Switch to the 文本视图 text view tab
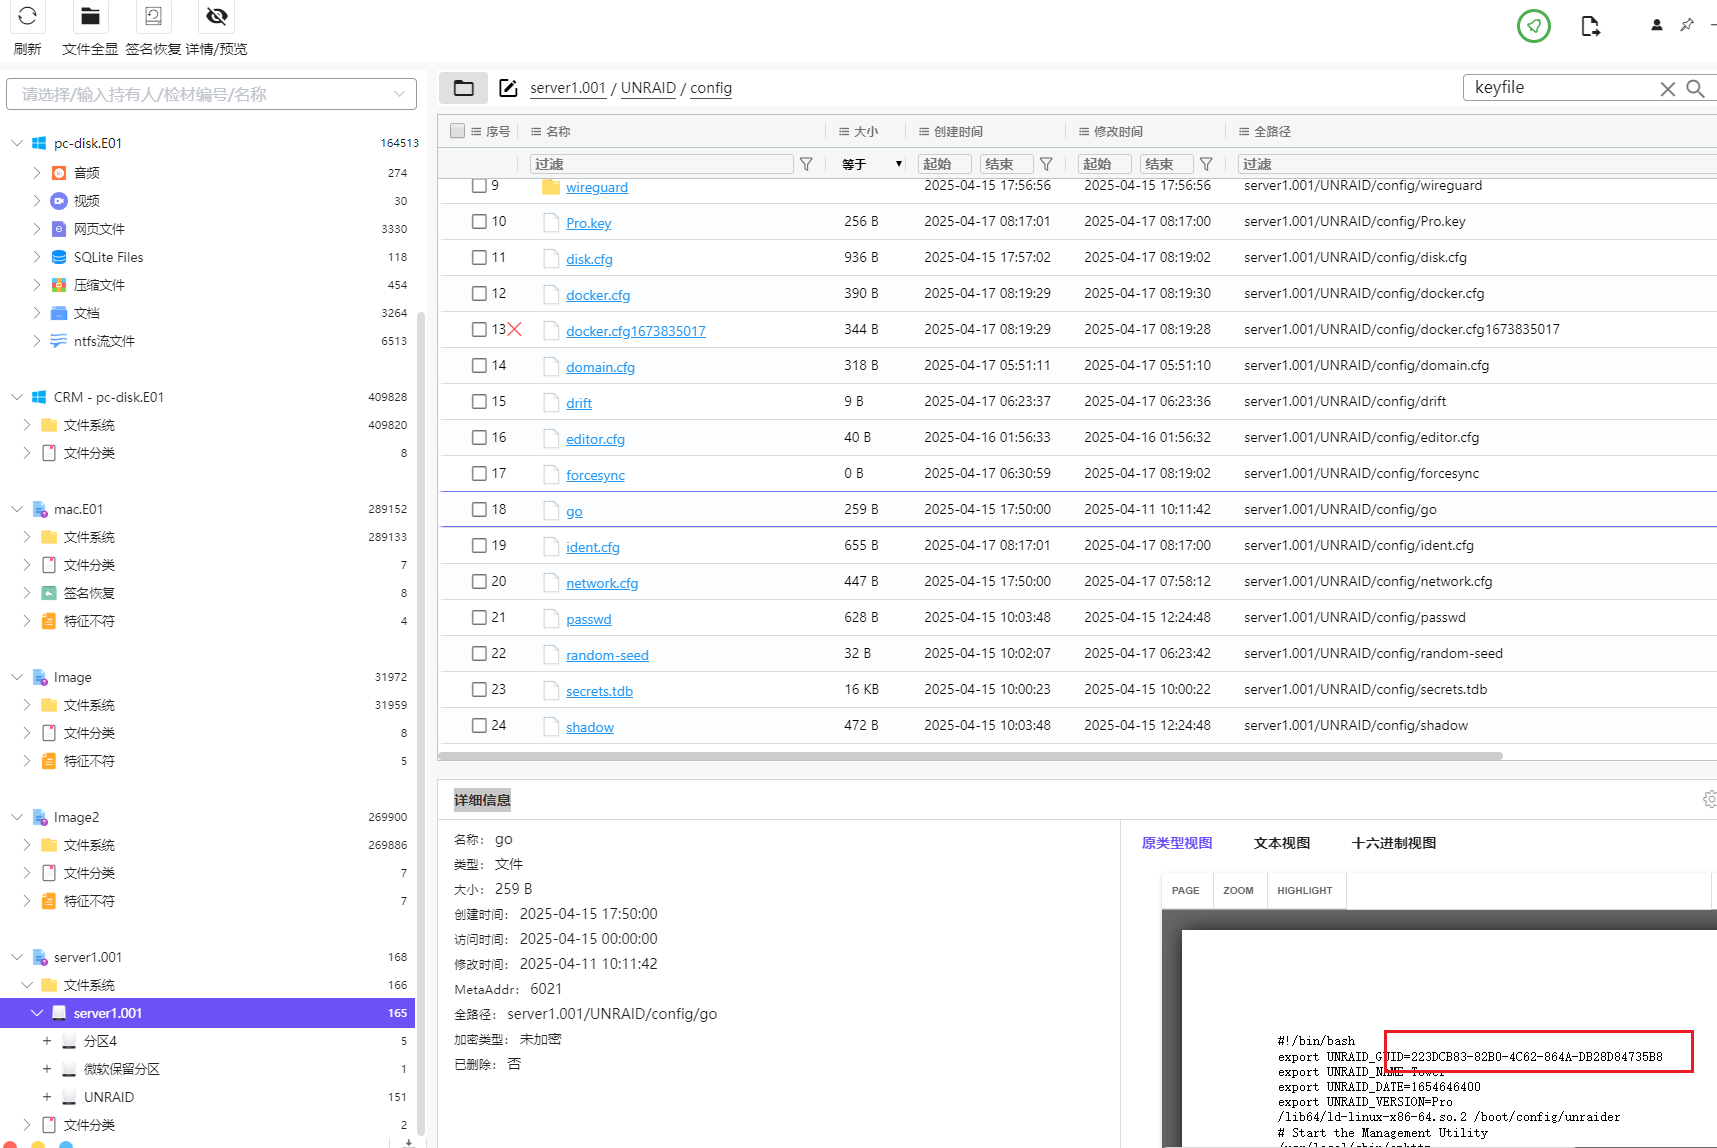This screenshot has height=1148, width=1717. click(1282, 843)
